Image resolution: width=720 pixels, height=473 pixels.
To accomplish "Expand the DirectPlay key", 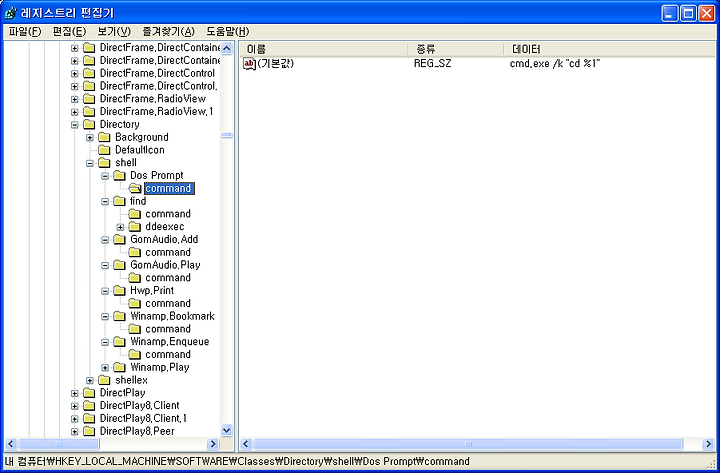I will coord(74,393).
